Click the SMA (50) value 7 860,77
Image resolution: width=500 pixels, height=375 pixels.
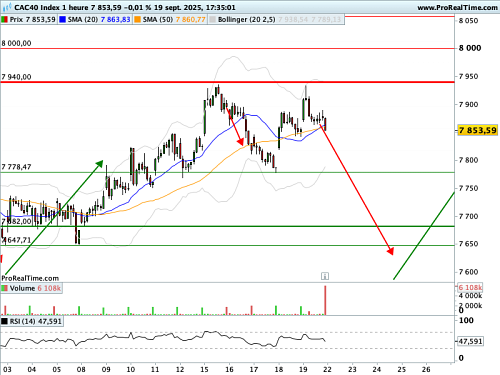191,20
